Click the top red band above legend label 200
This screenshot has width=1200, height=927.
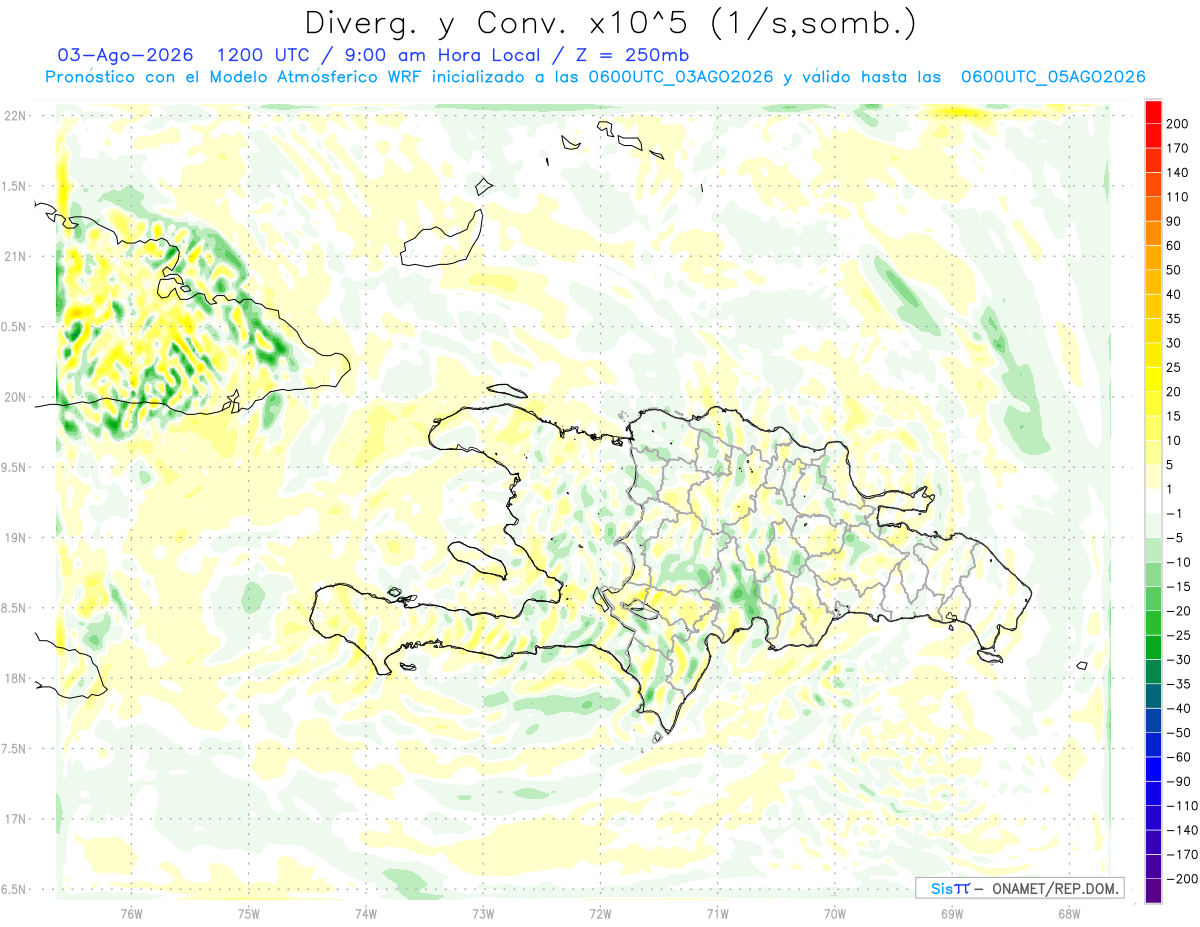pos(1153,112)
